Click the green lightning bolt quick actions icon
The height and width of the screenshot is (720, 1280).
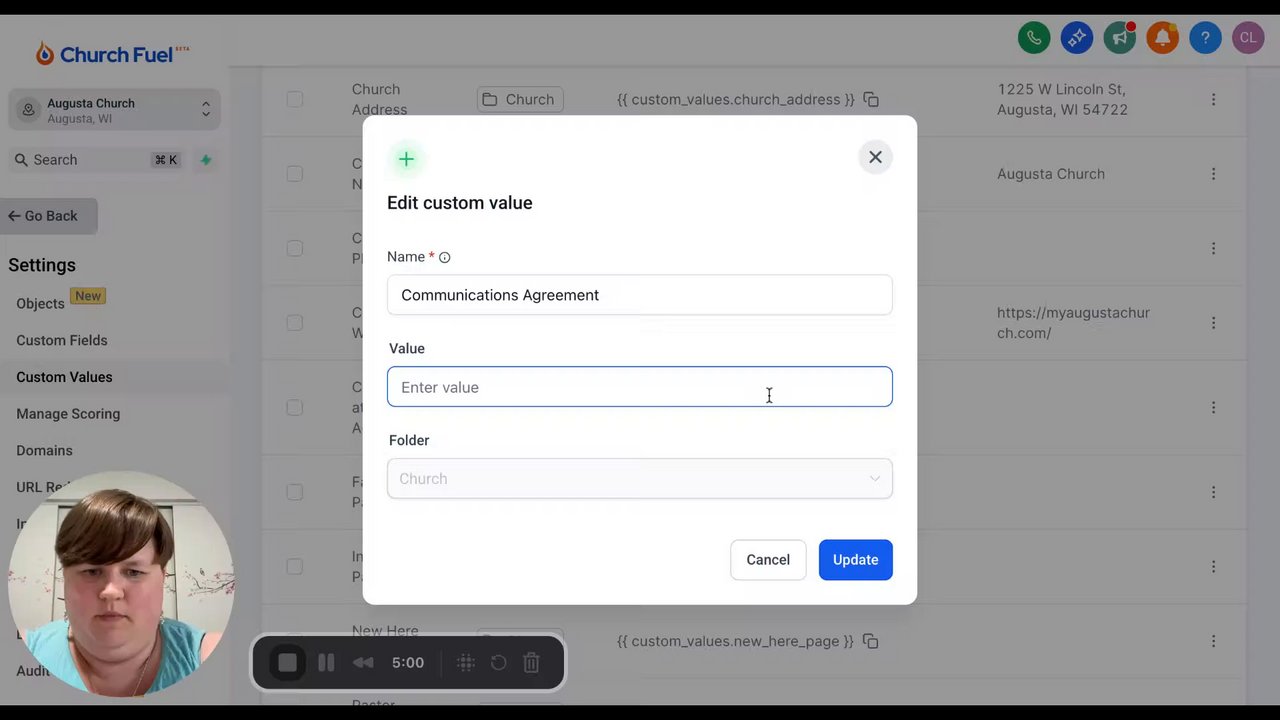point(206,160)
